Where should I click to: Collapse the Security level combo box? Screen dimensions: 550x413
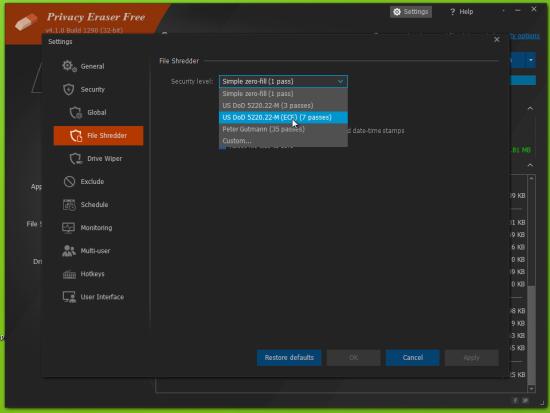[283, 81]
